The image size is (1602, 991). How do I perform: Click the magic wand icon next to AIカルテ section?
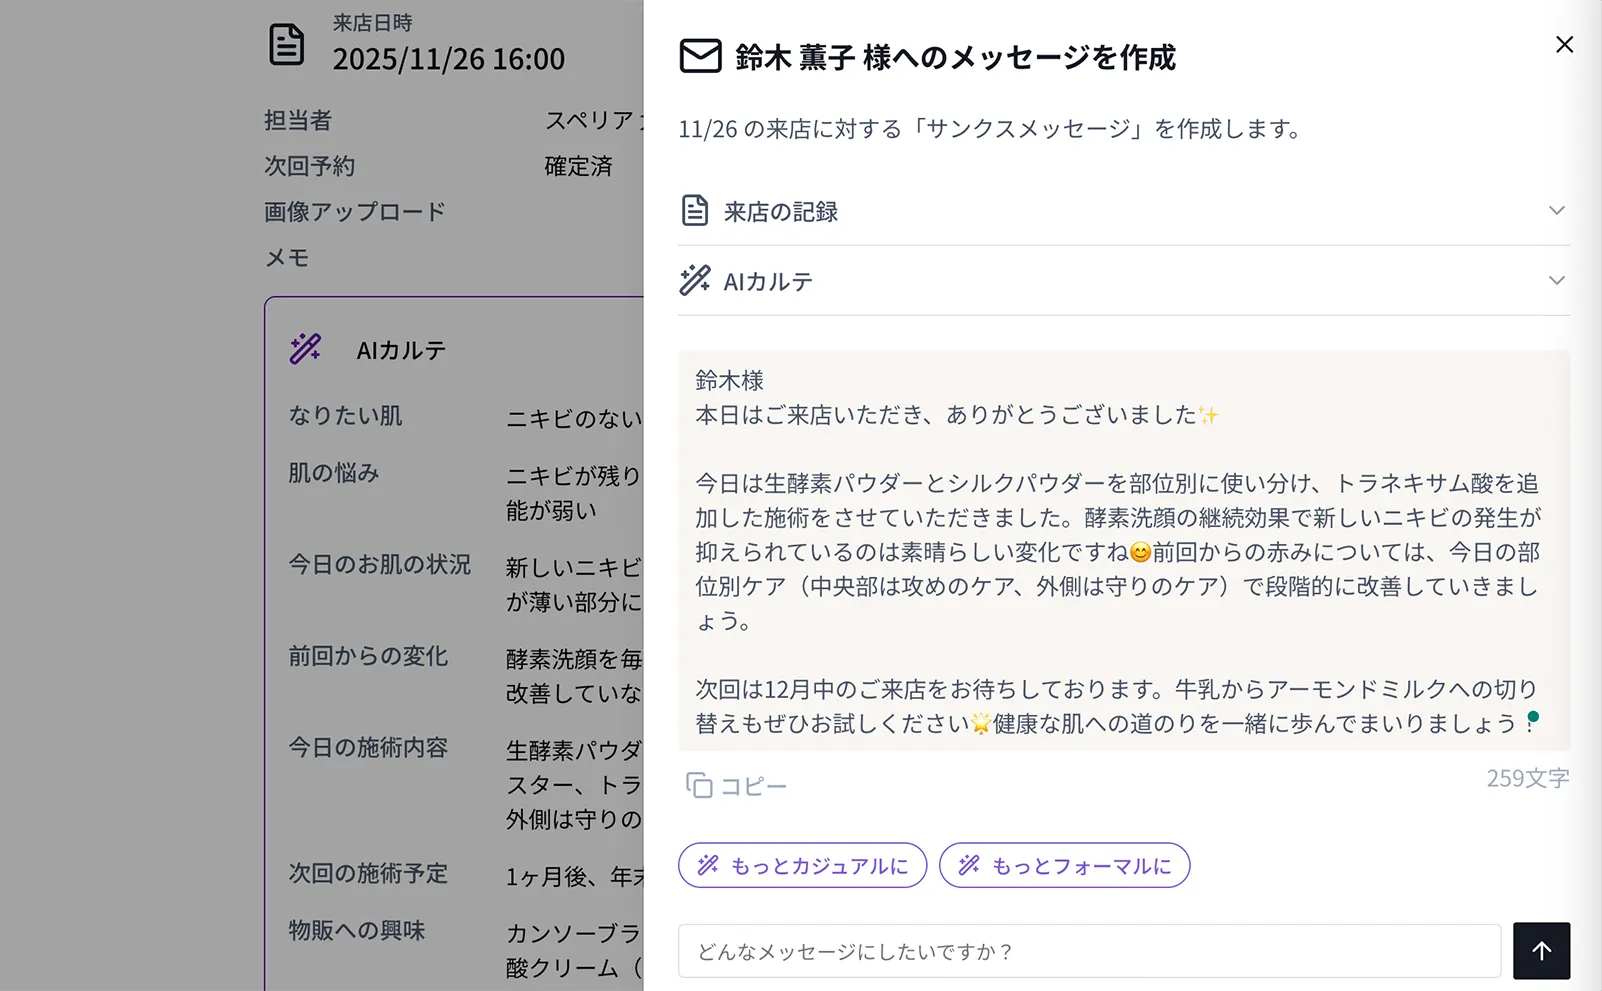coord(695,280)
